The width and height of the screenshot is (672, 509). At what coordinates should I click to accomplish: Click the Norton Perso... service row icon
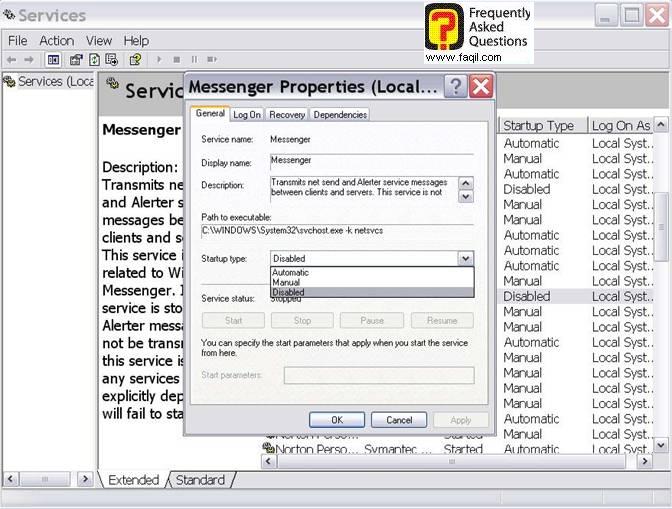click(268, 448)
